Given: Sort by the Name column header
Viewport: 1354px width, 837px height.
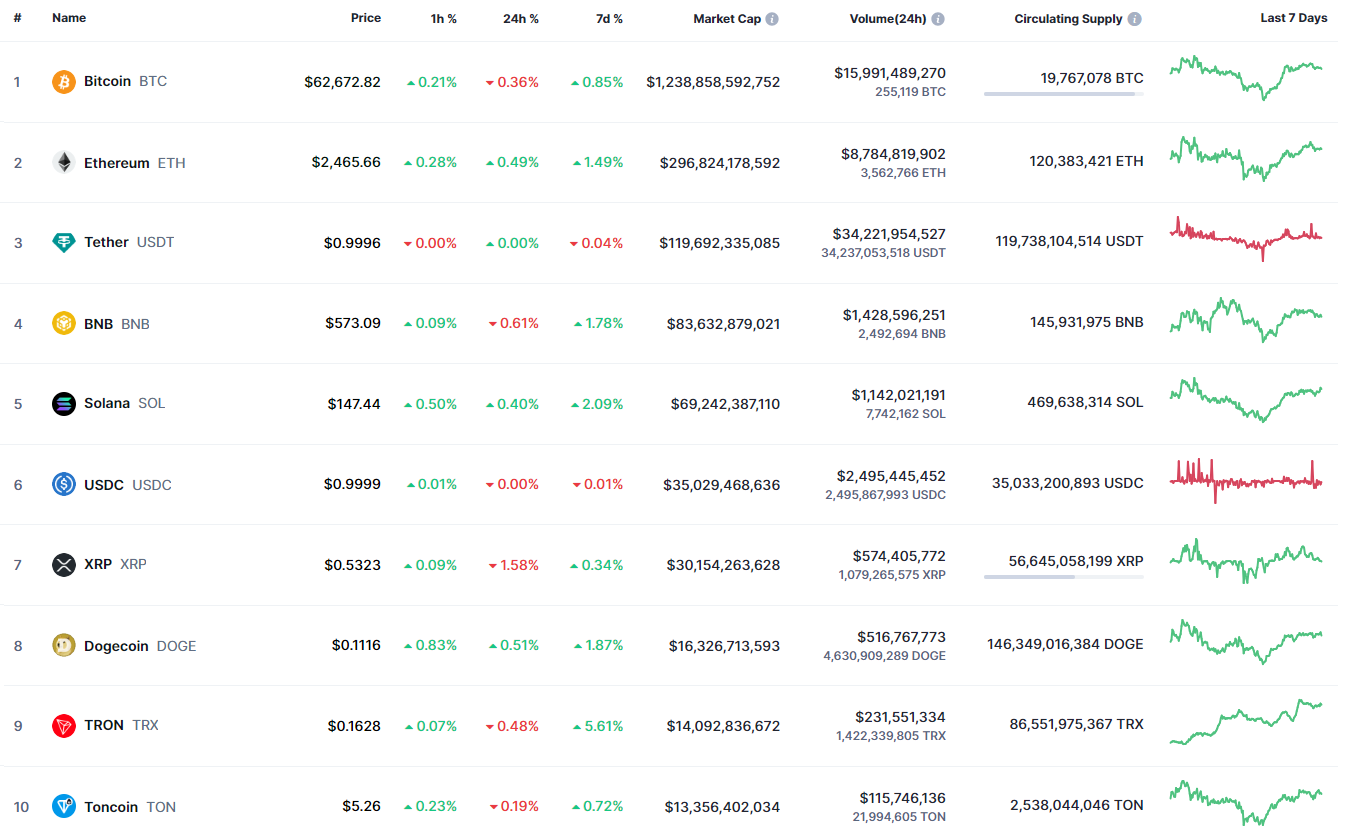Looking at the screenshot, I should click(x=69, y=18).
